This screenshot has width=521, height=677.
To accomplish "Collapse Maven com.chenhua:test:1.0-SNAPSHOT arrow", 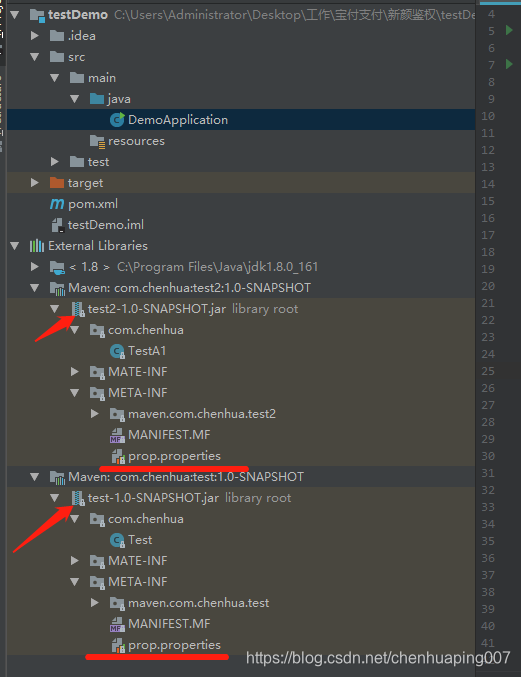I will 35,477.
